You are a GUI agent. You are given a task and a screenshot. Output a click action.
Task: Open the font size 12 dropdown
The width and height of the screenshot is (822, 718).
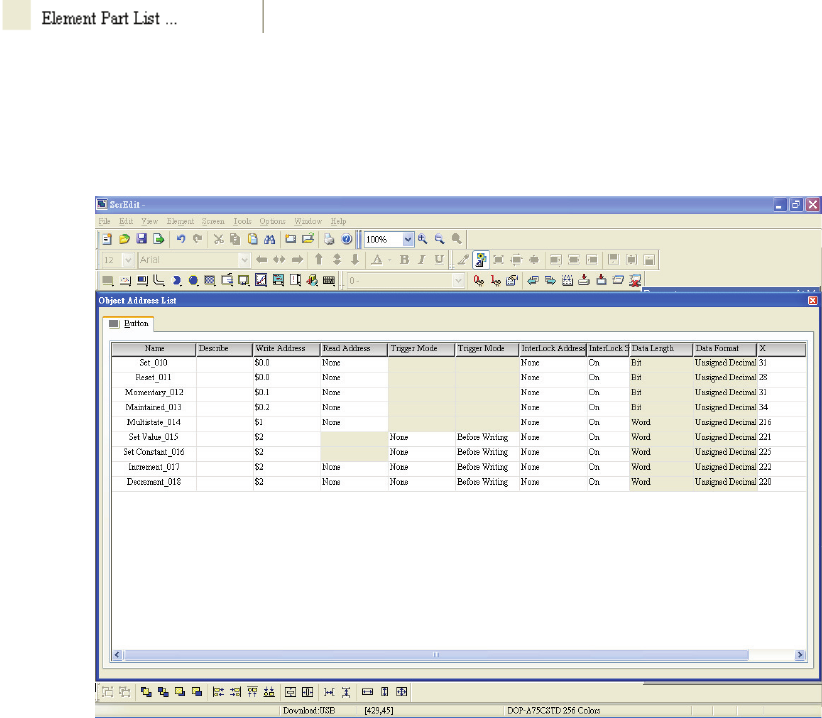(127, 259)
